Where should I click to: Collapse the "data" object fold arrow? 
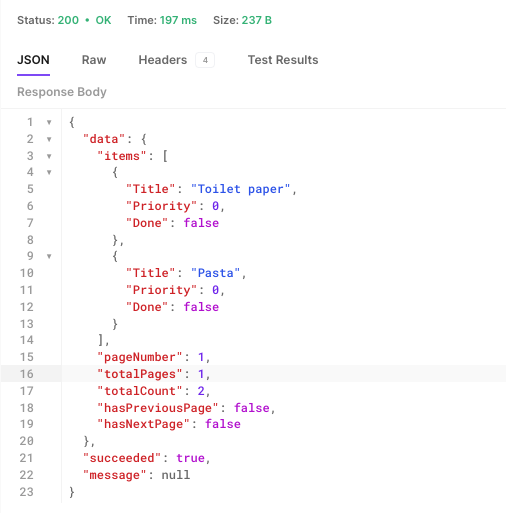pos(49,139)
